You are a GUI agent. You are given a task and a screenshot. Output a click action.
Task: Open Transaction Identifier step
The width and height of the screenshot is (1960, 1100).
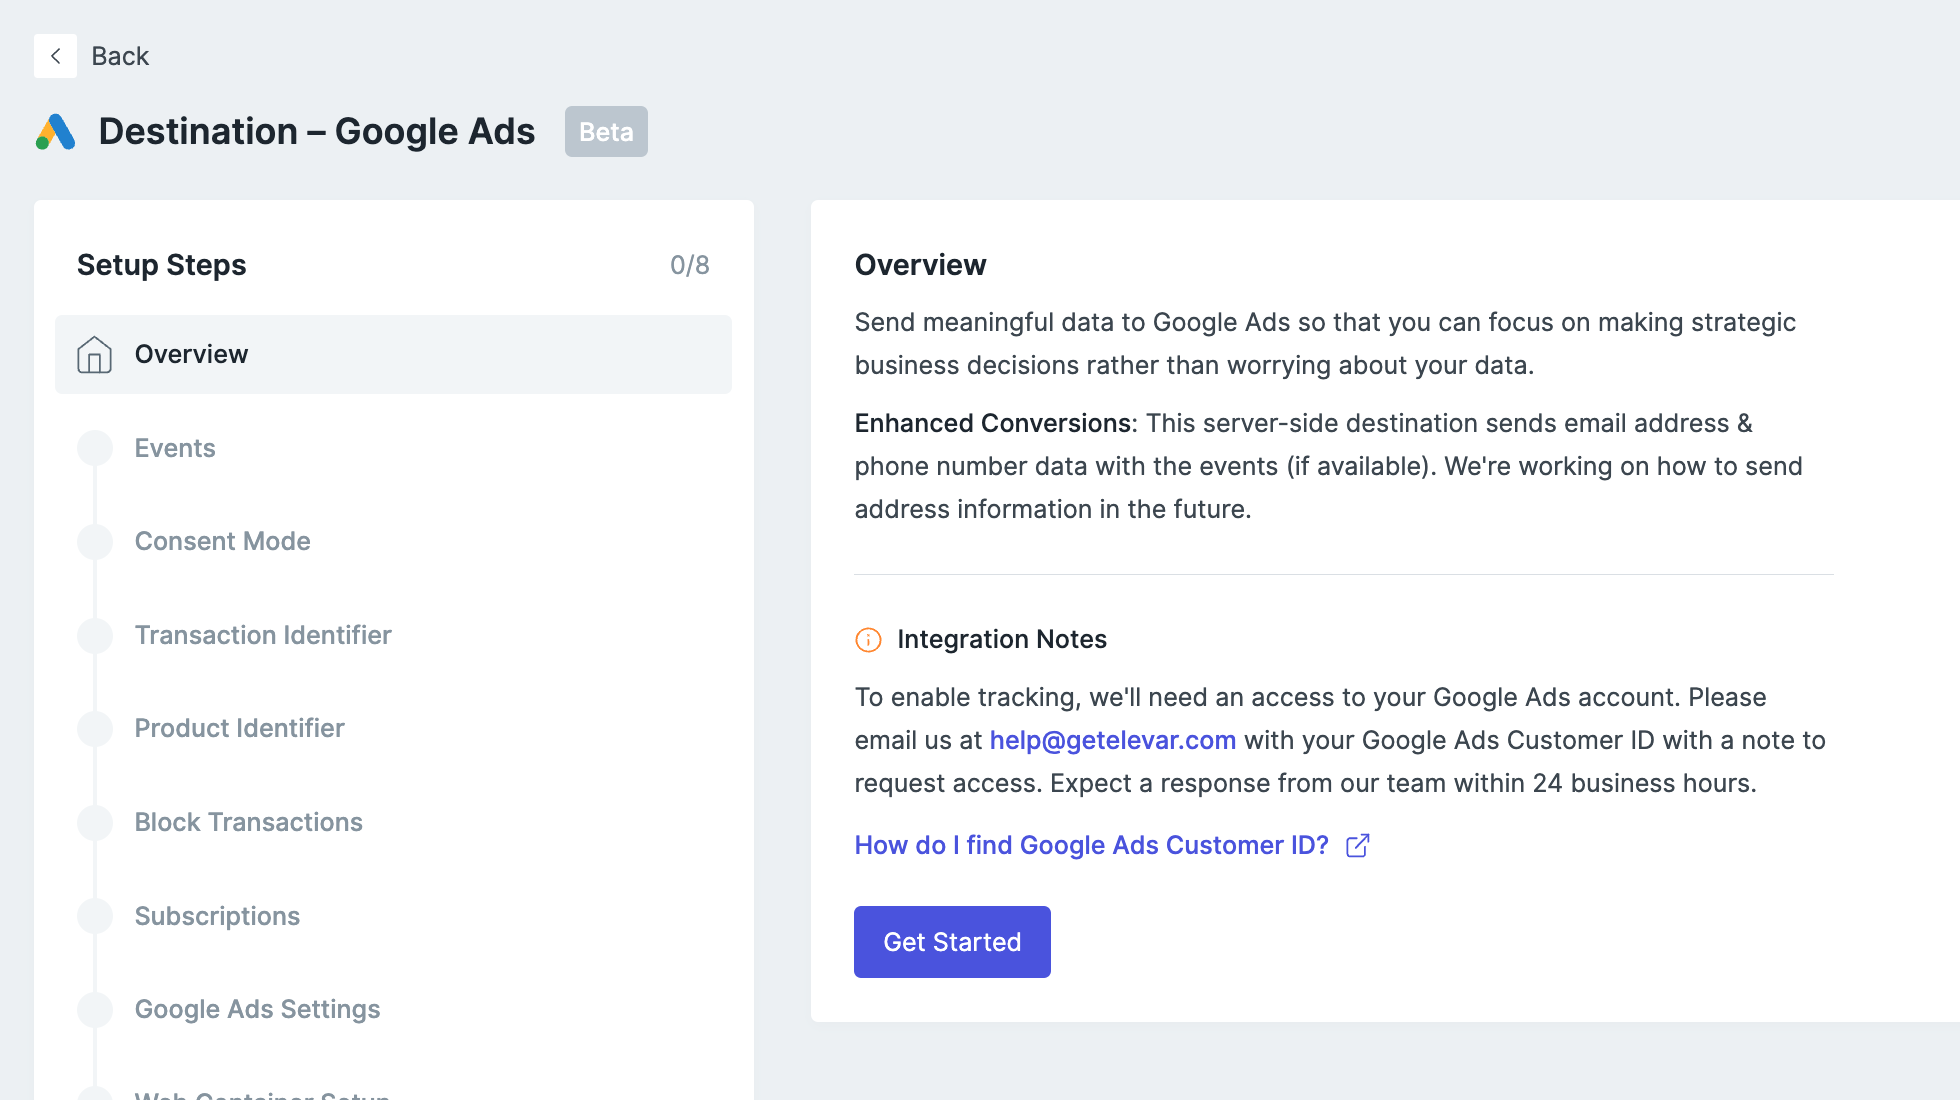point(263,635)
